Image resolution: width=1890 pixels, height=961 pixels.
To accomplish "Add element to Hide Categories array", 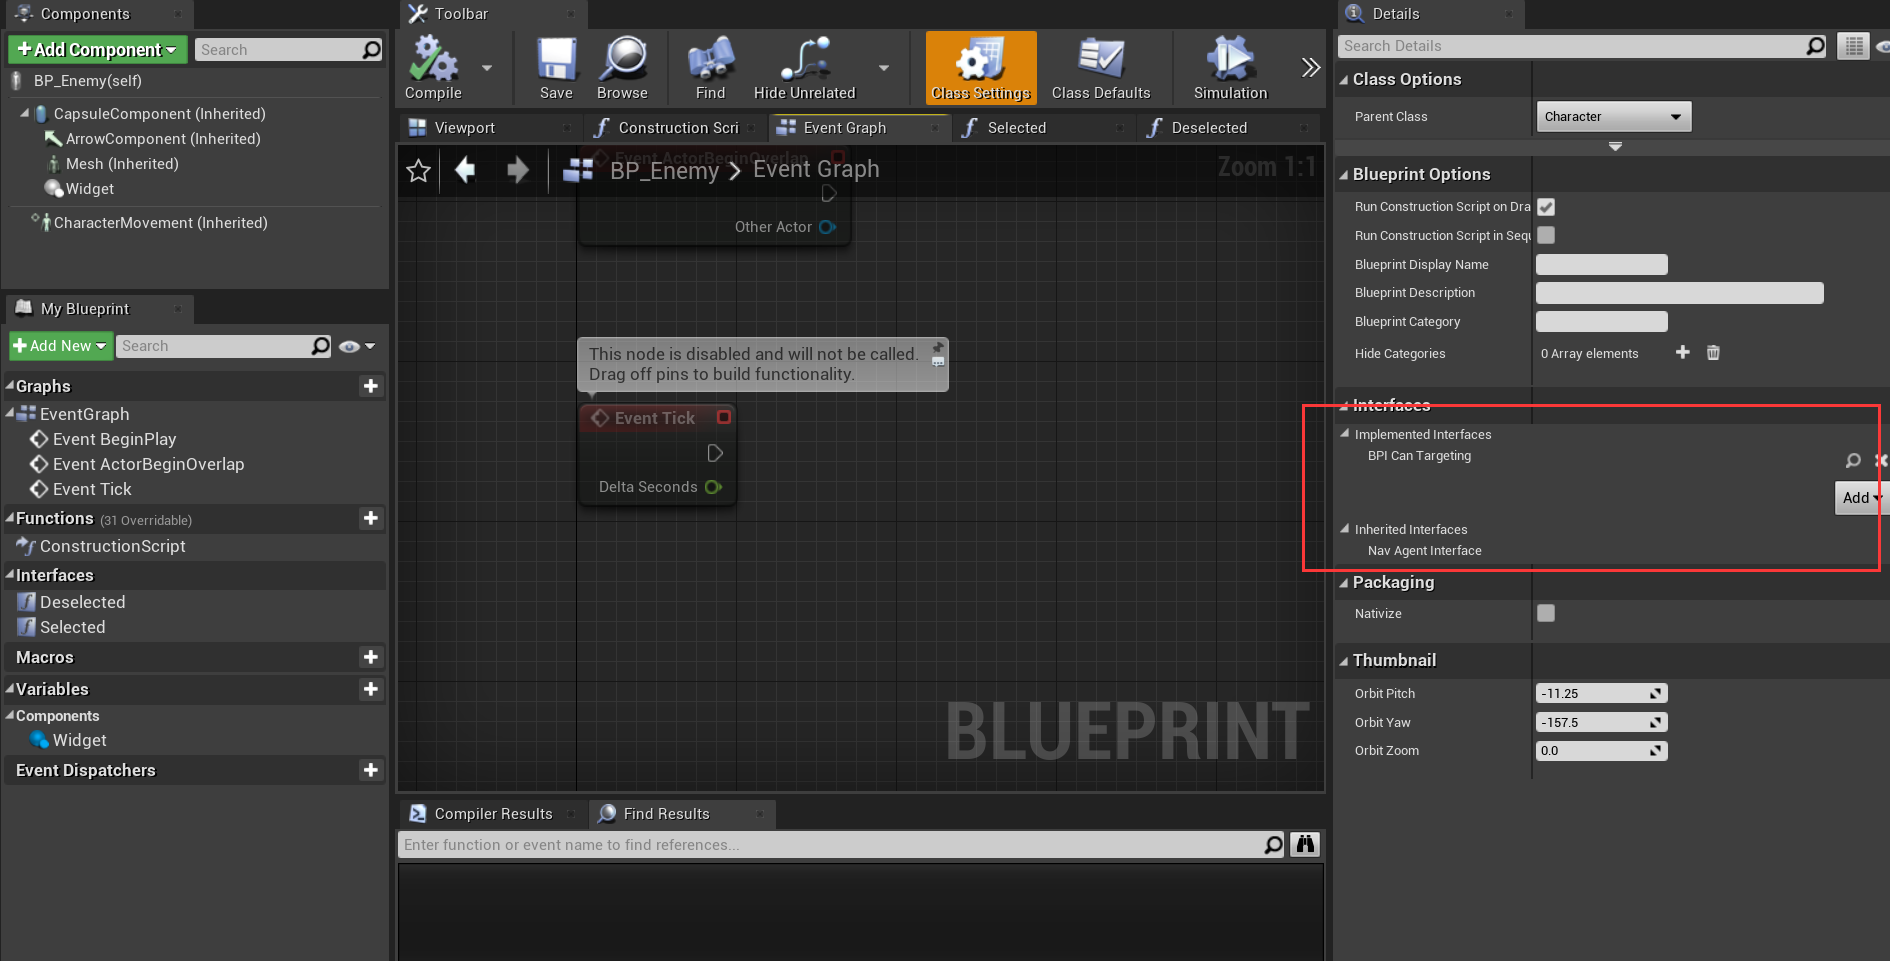I will [x=1682, y=352].
